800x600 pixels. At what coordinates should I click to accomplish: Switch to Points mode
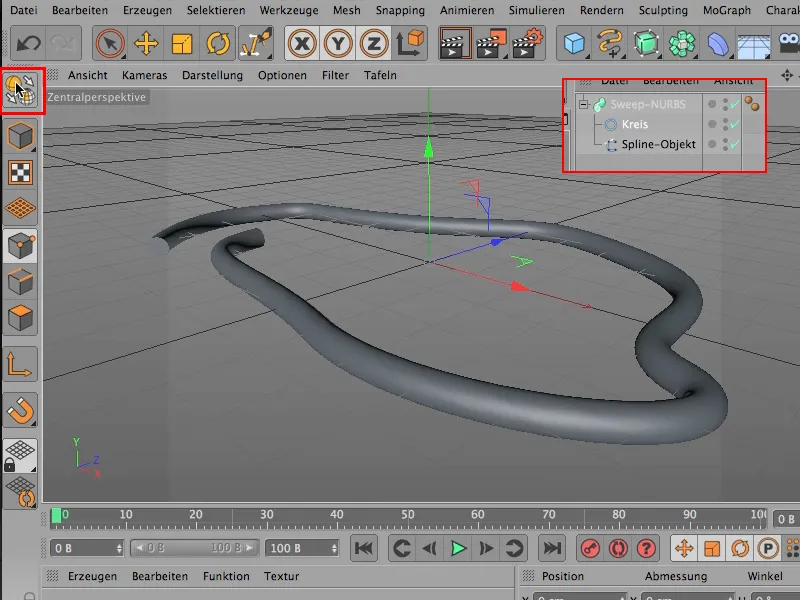click(20, 246)
